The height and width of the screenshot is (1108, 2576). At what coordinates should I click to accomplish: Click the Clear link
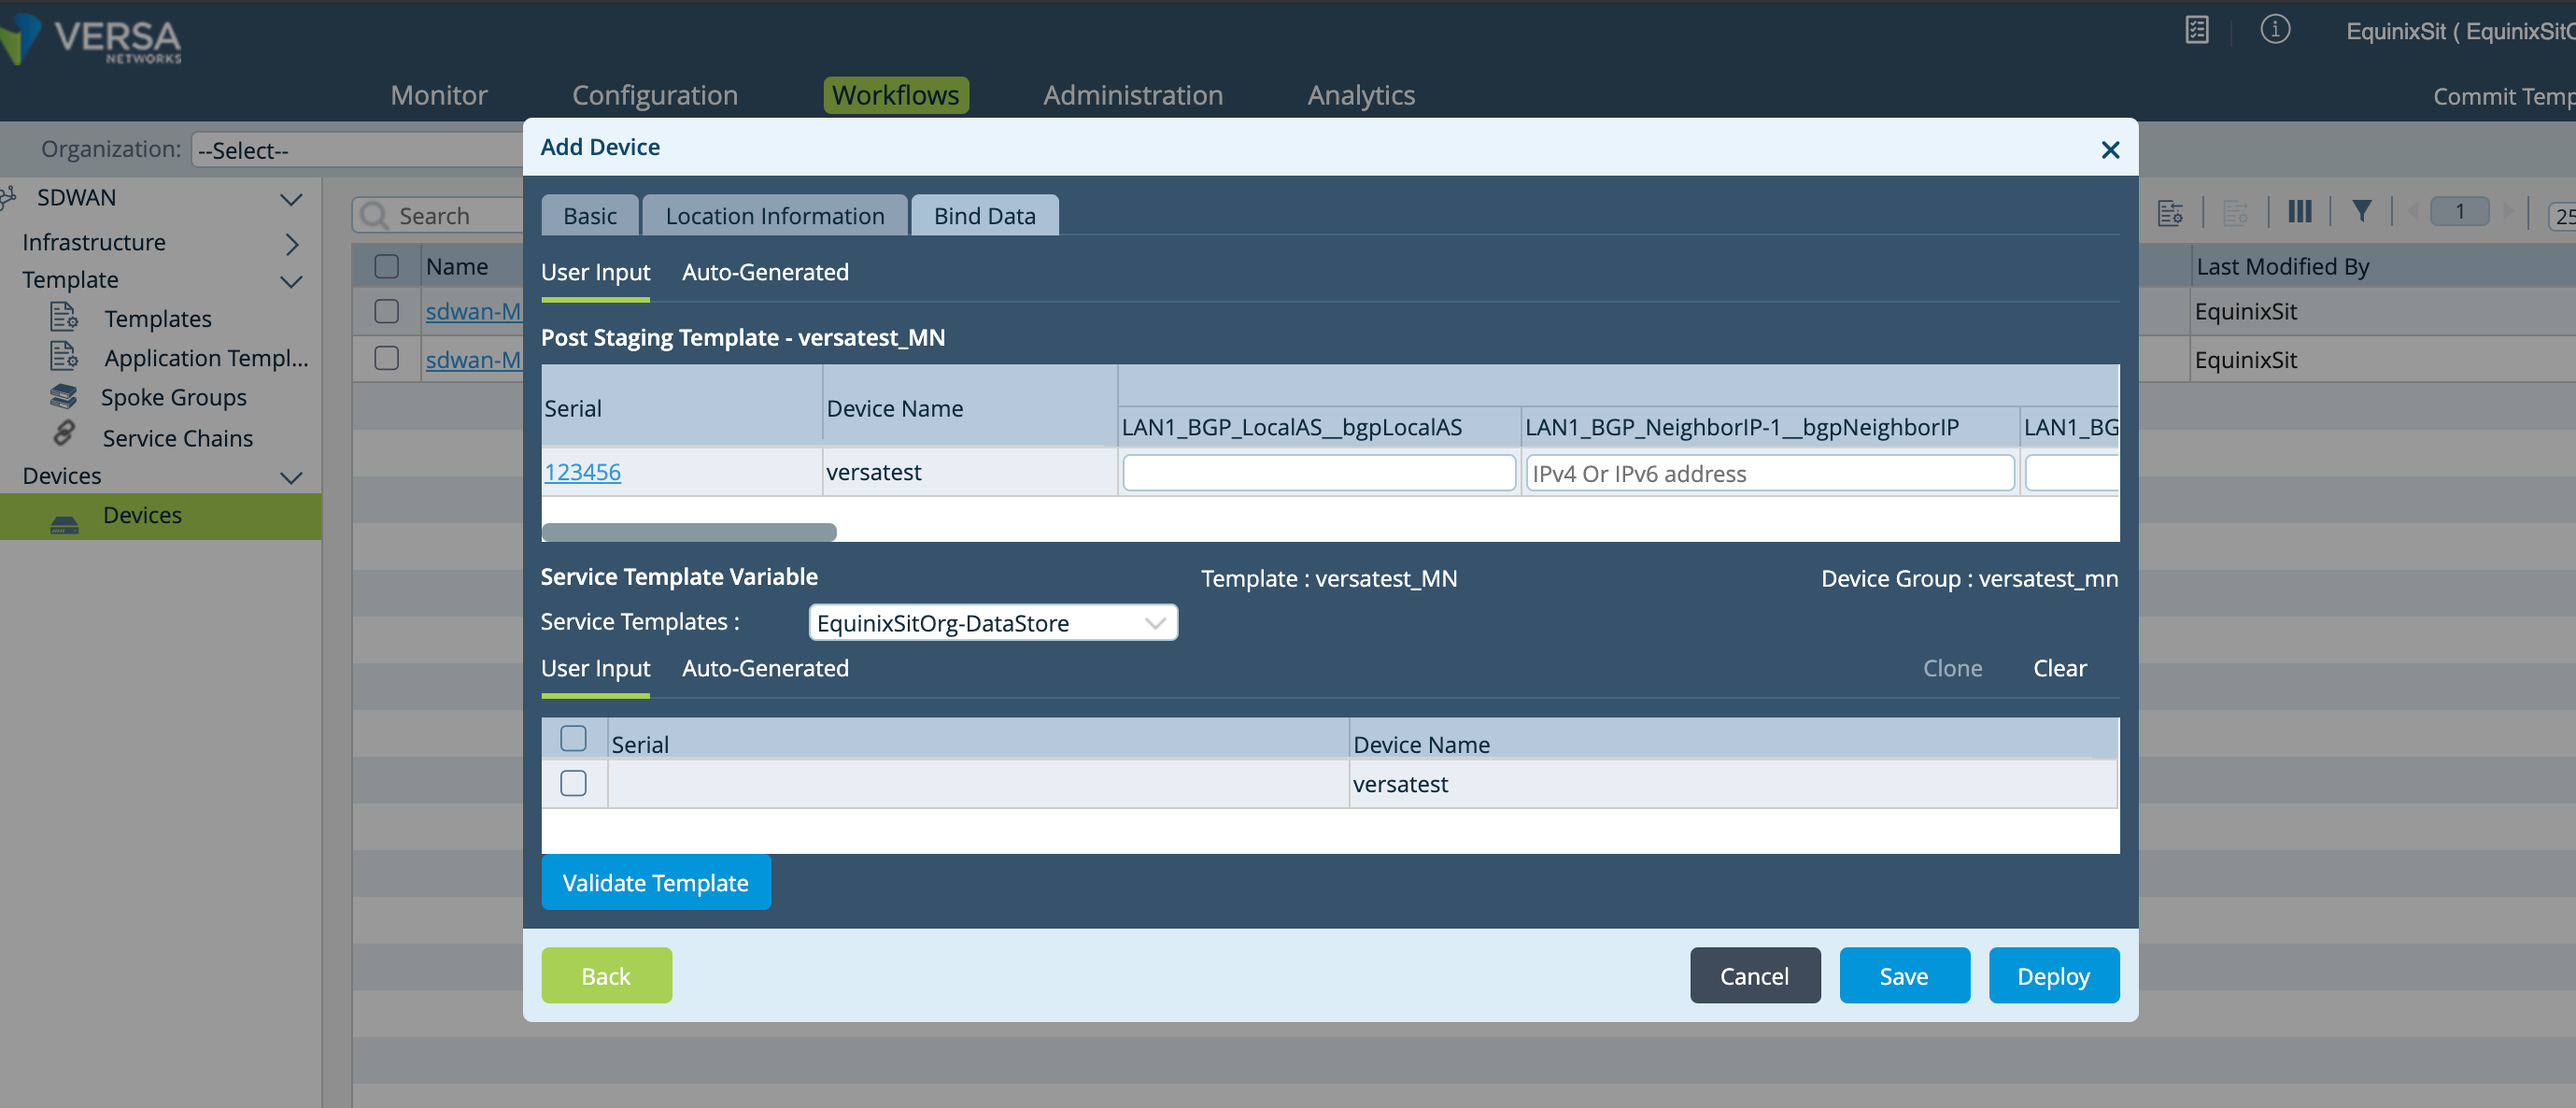click(x=2060, y=668)
